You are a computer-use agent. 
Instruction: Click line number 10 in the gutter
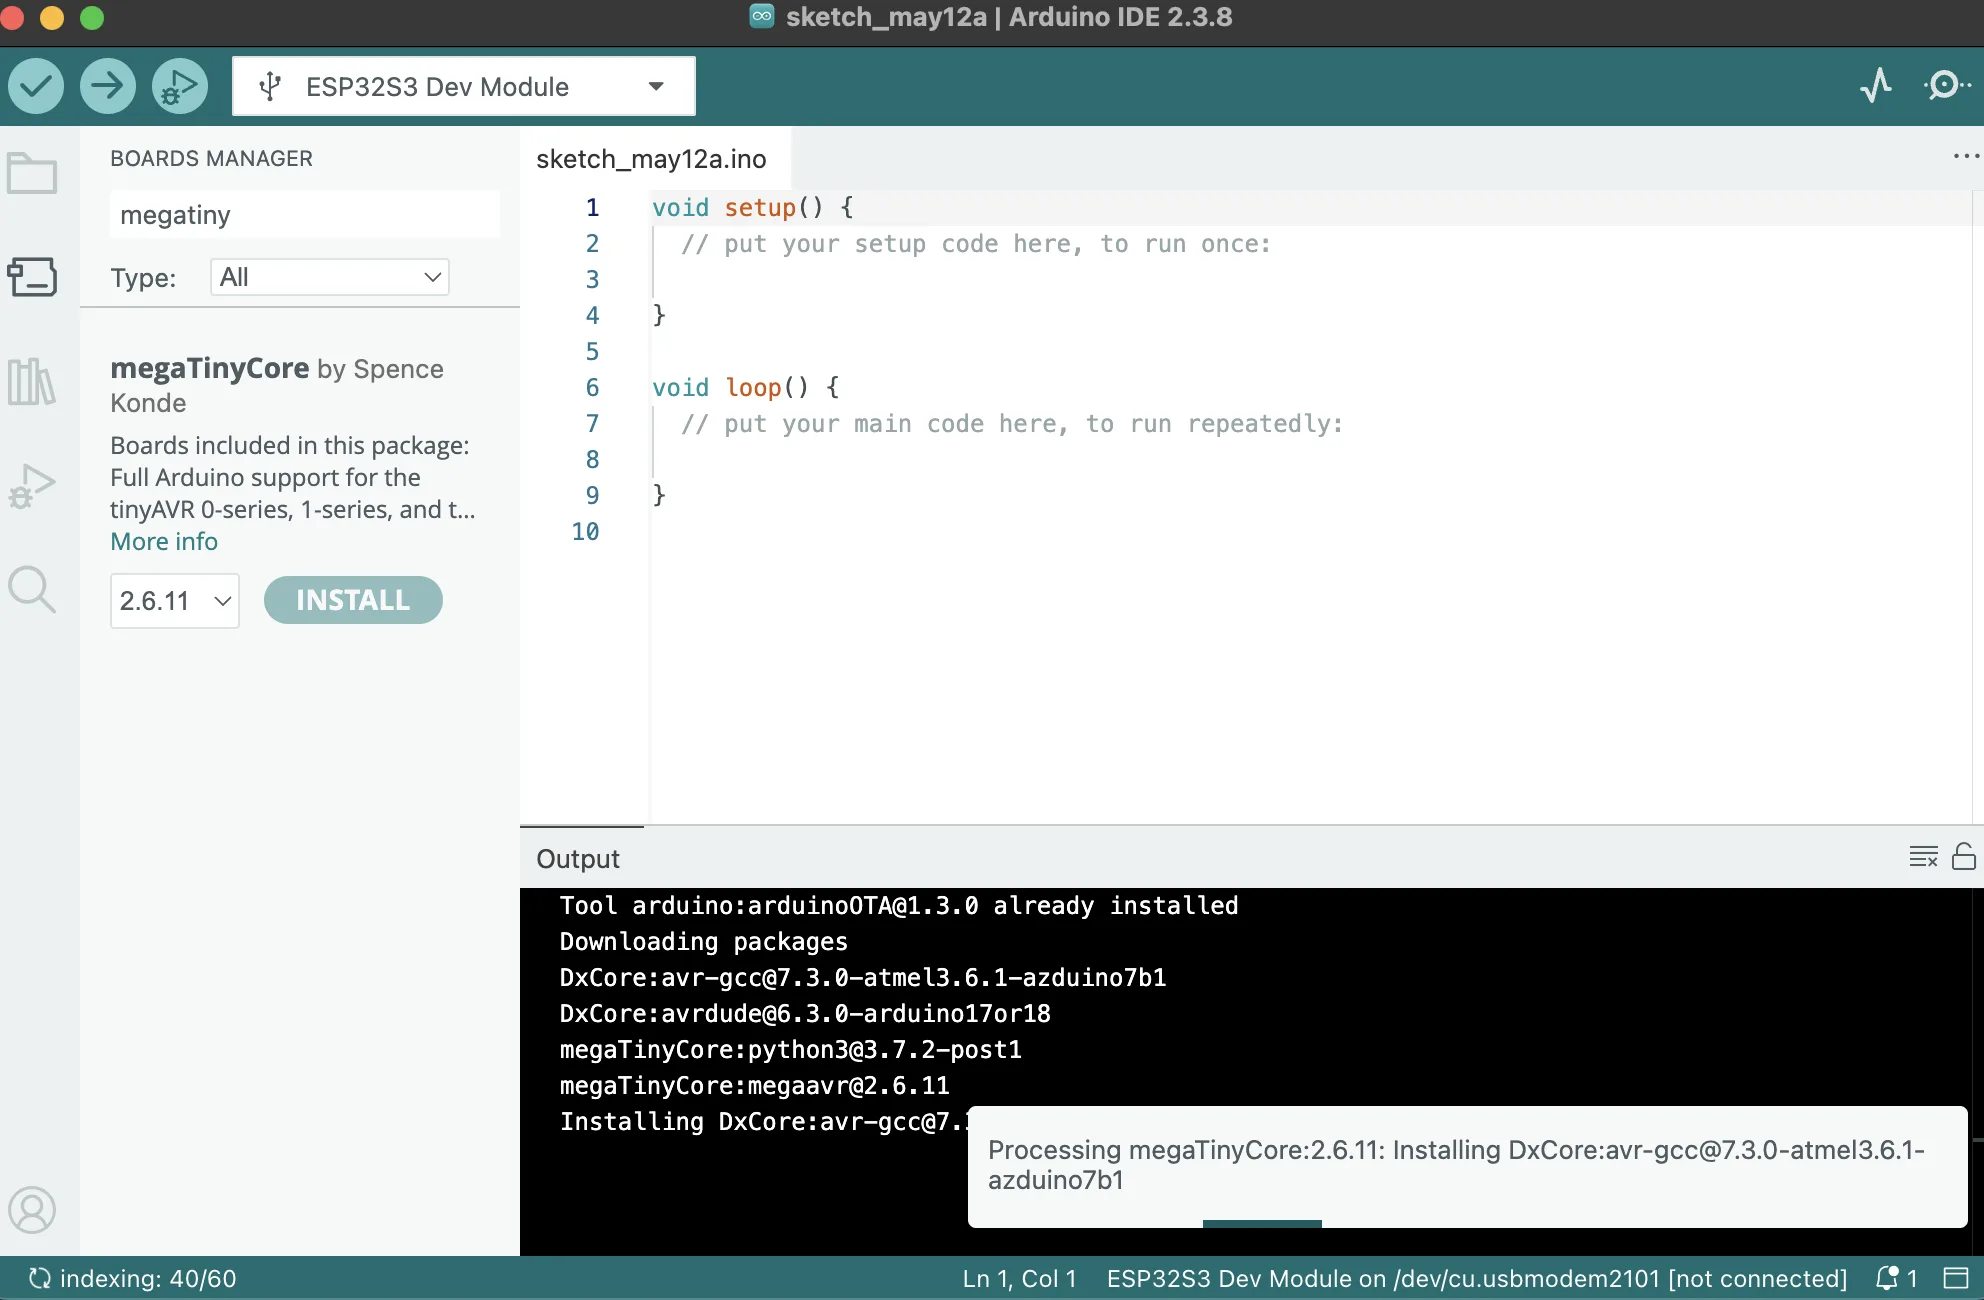click(x=586, y=531)
